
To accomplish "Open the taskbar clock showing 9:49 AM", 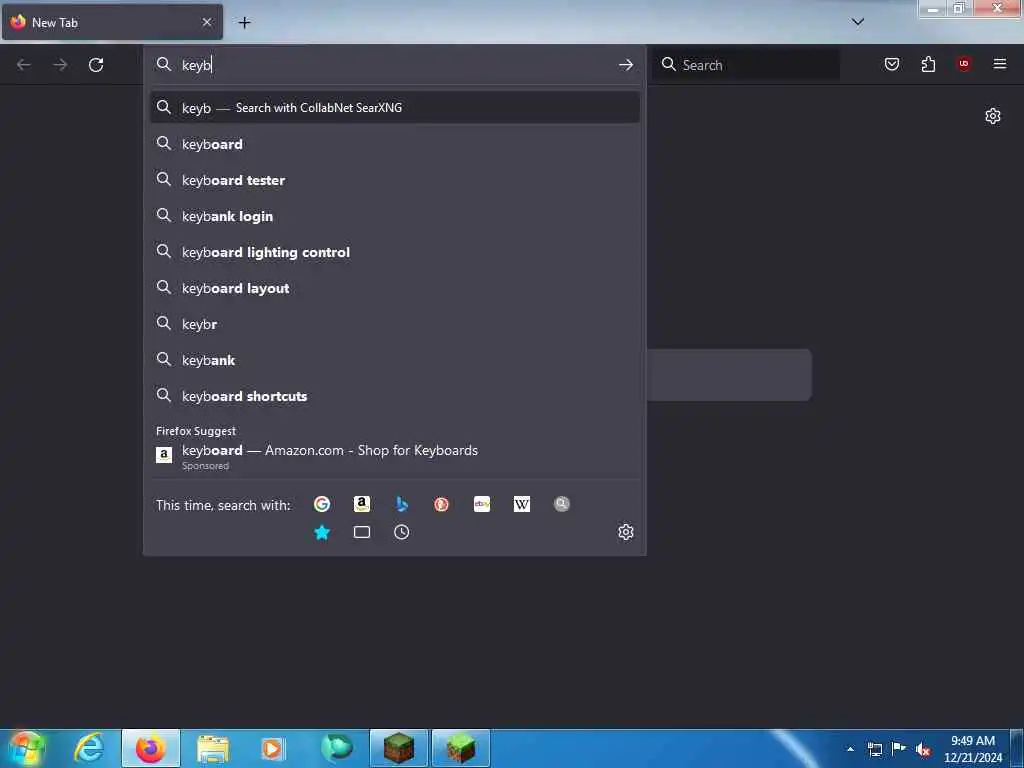I will (x=972, y=748).
